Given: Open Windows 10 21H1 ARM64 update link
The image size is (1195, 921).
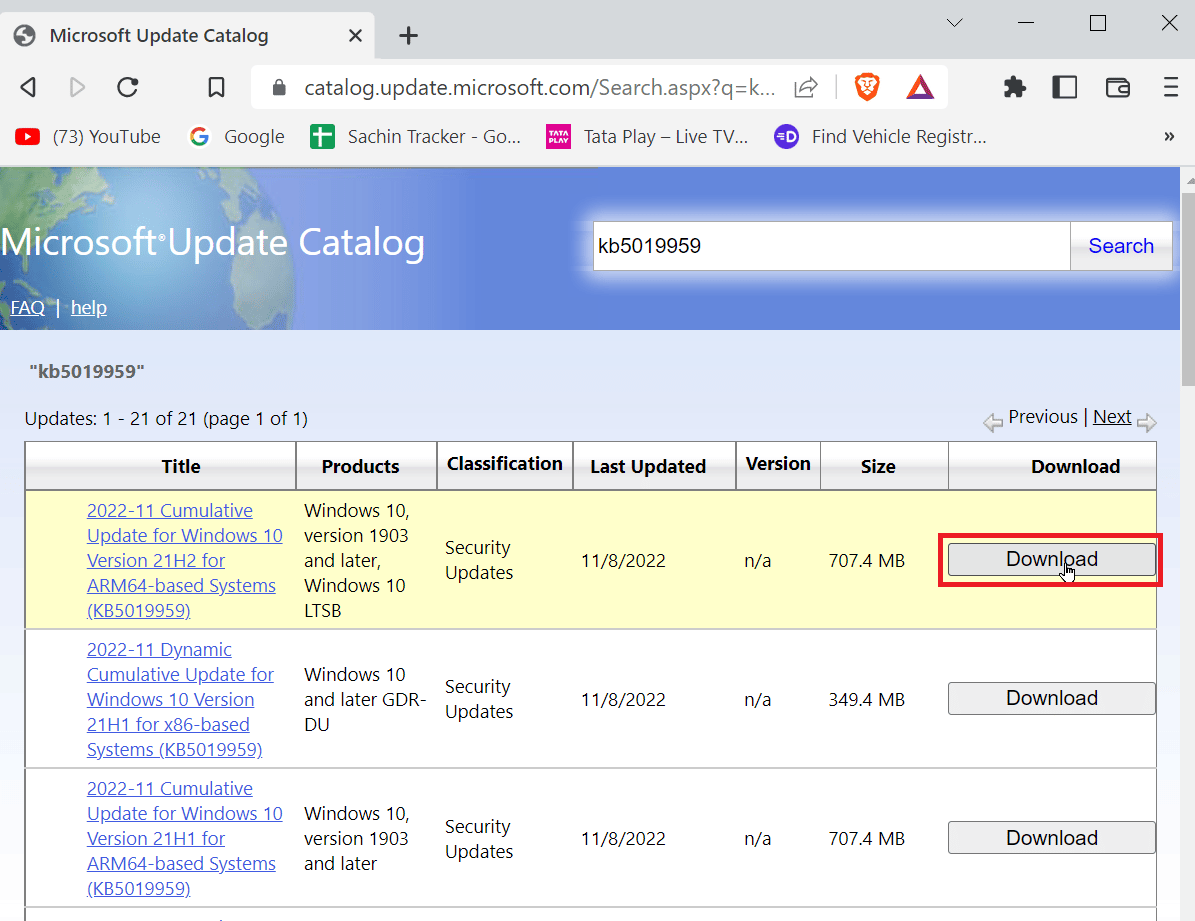Looking at the screenshot, I should pos(184,839).
